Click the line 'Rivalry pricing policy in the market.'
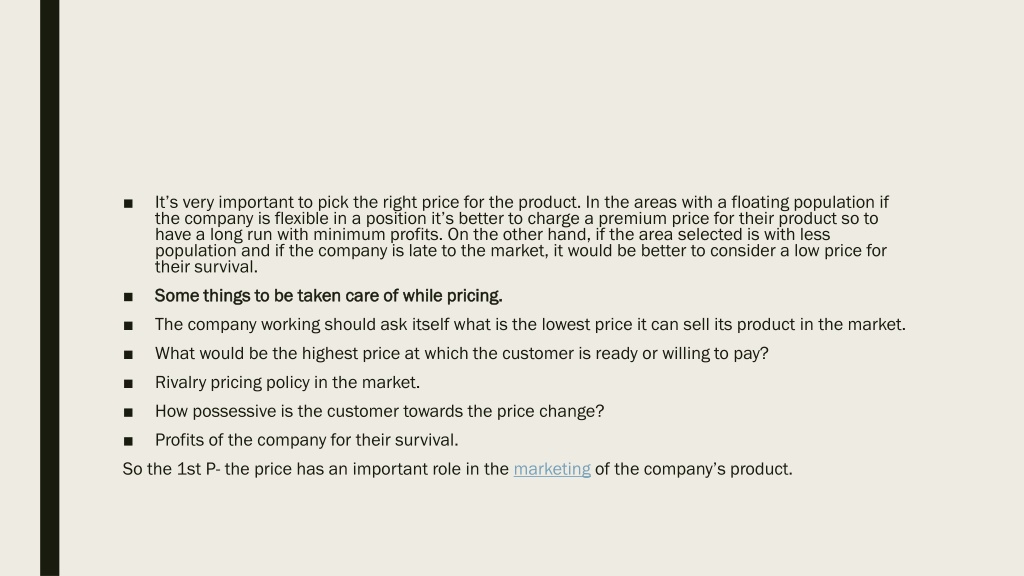Screen dimensions: 1024x576 287,382
